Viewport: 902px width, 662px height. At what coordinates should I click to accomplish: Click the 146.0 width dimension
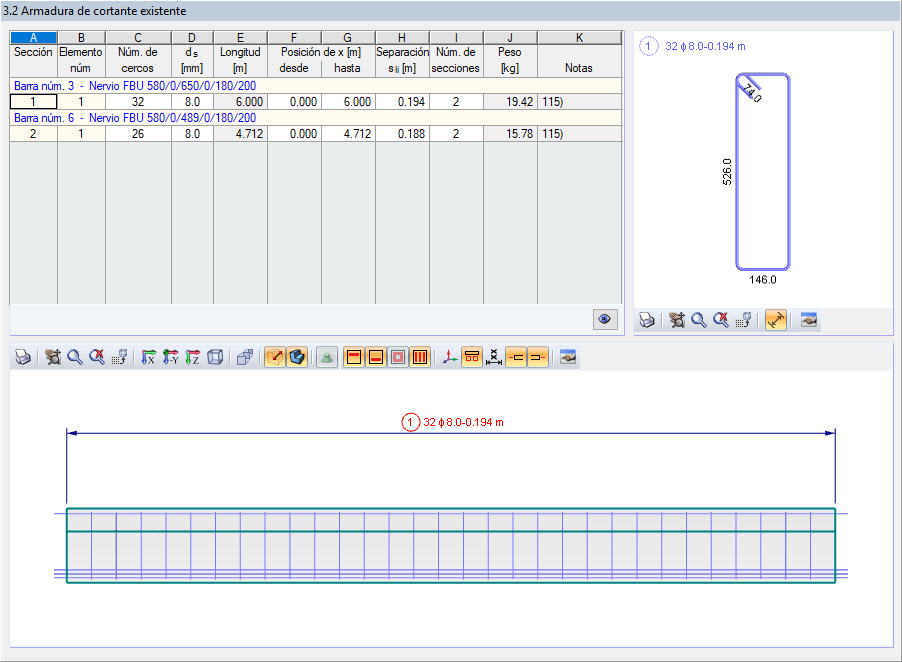[763, 280]
